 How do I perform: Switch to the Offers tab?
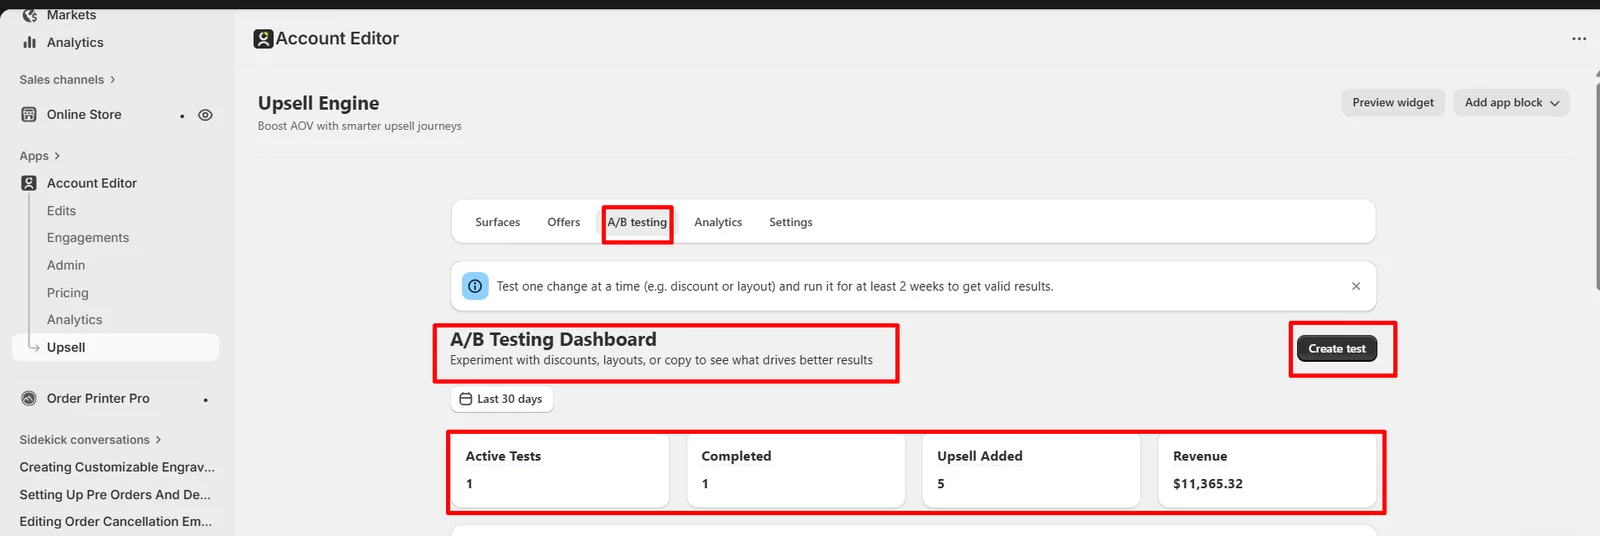(x=563, y=222)
